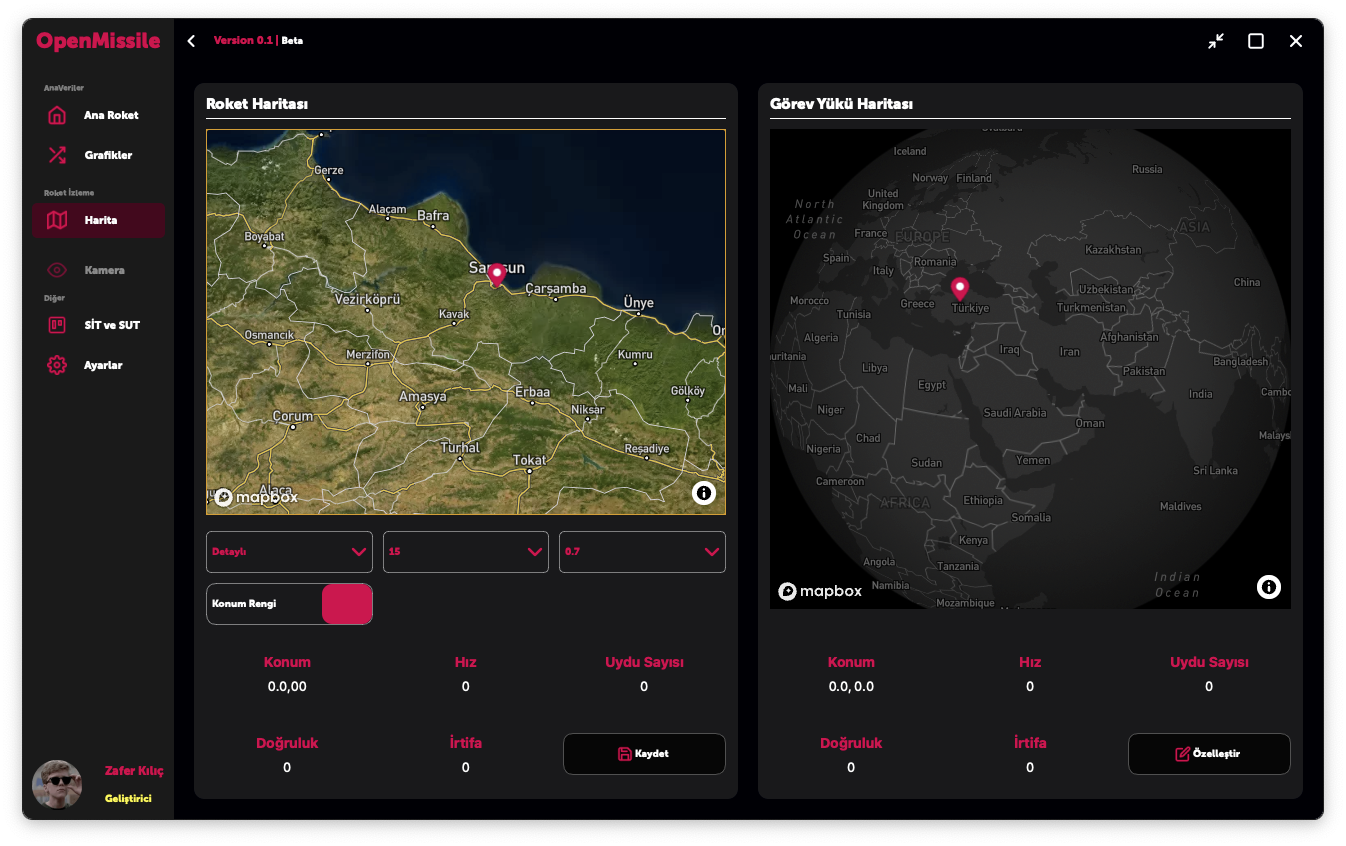Click the Mapbox logo on globe map
This screenshot has width=1346, height=846.
click(x=820, y=591)
